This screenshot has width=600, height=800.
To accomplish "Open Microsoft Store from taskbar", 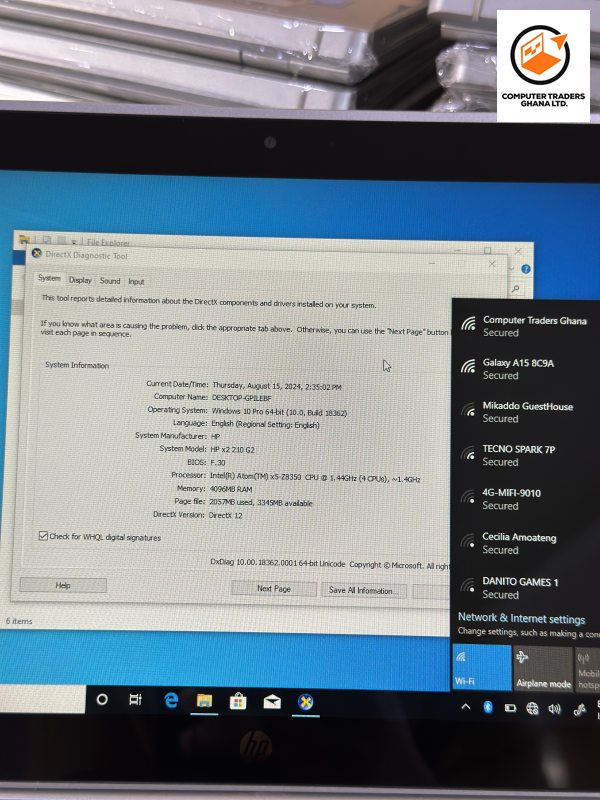I will pyautogui.click(x=238, y=702).
